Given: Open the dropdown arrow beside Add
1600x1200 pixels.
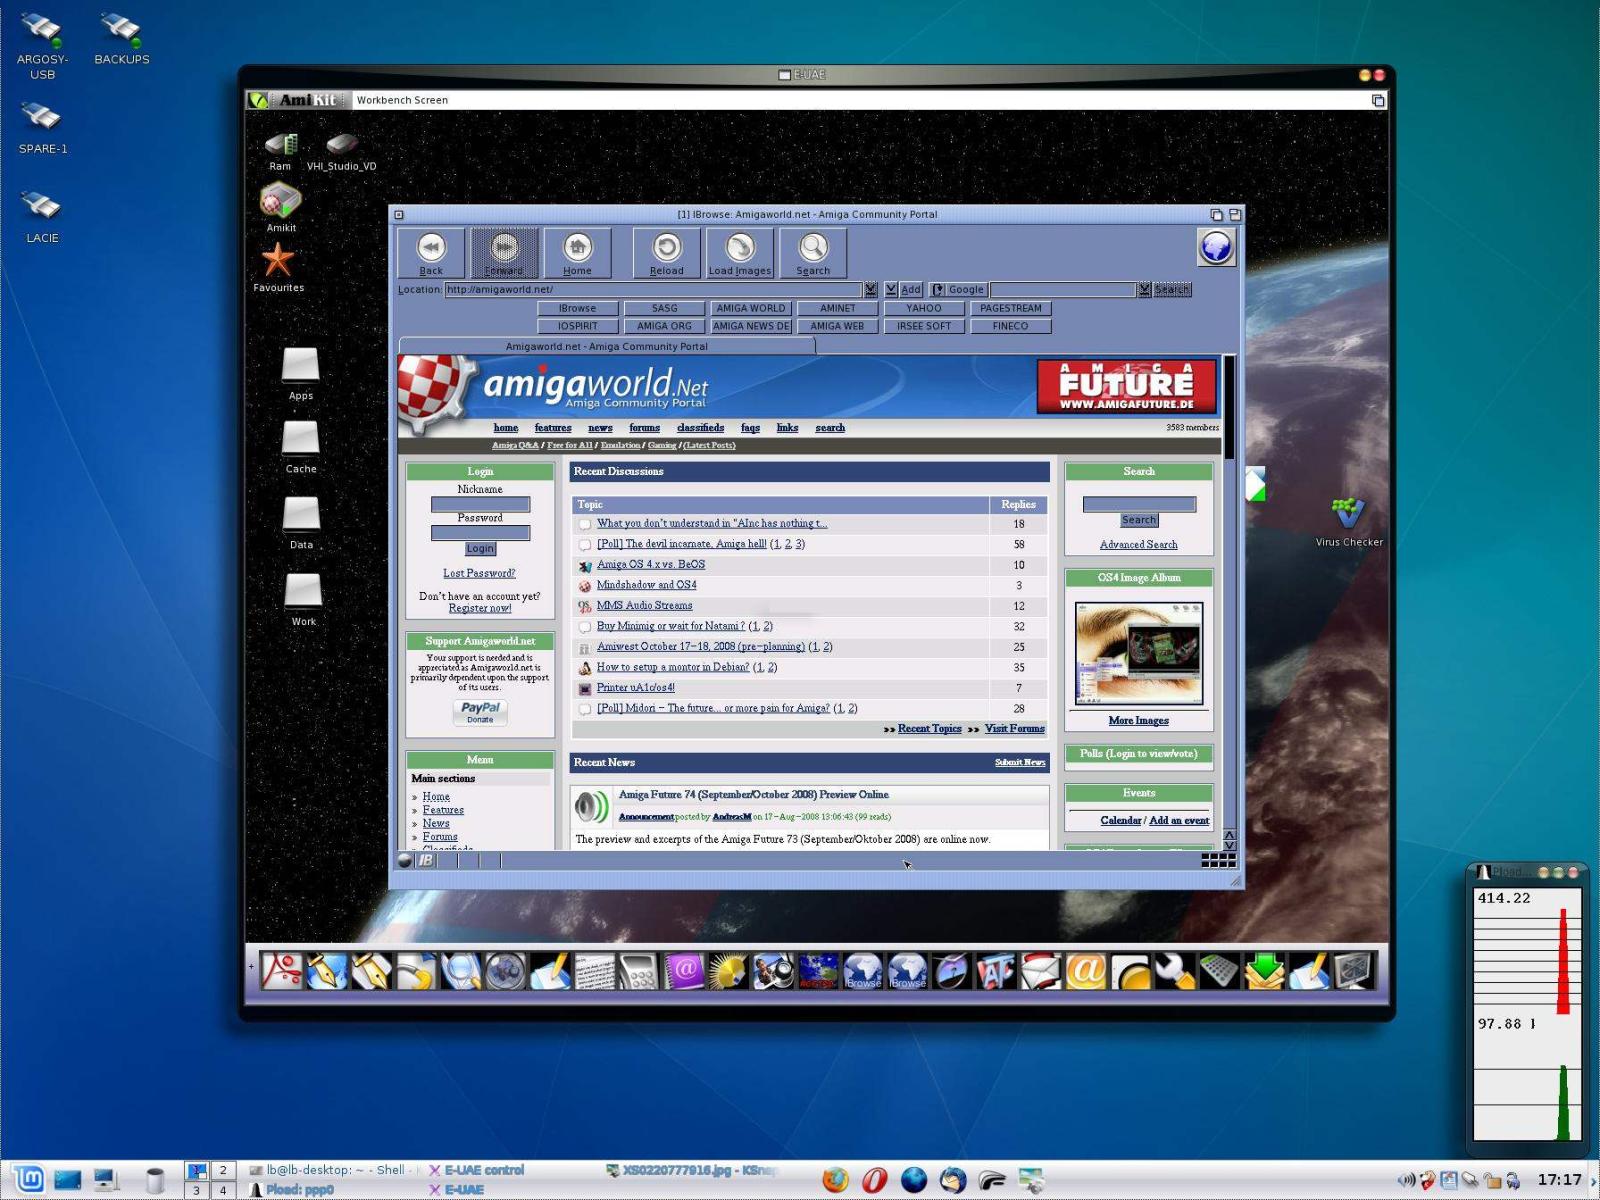Looking at the screenshot, I should (x=890, y=289).
